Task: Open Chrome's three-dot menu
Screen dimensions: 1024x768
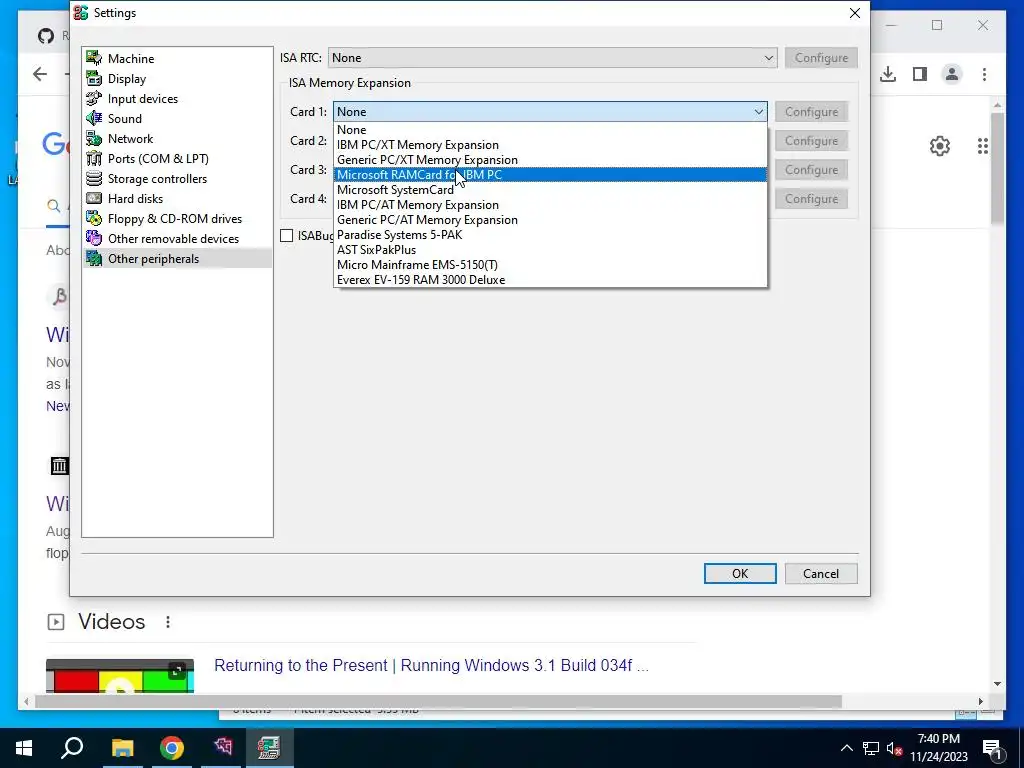Action: coord(984,74)
